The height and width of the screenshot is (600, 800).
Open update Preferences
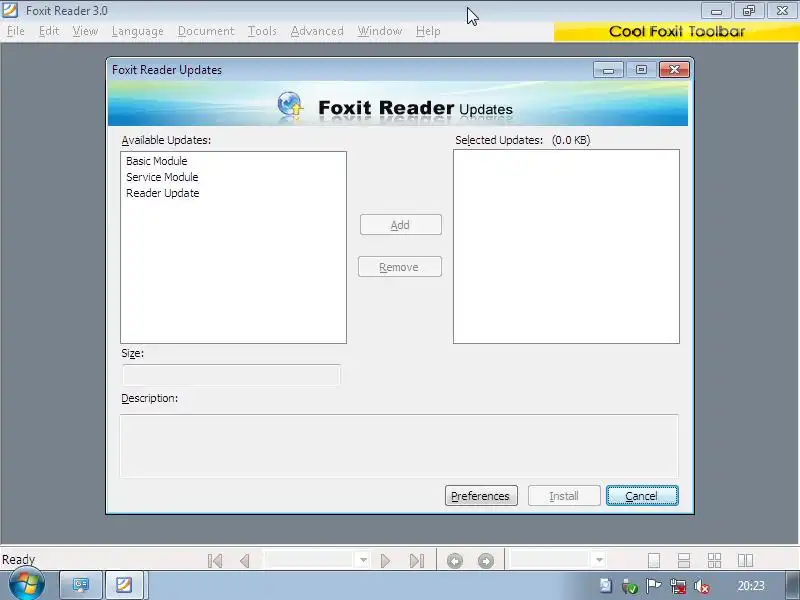pyautogui.click(x=481, y=496)
